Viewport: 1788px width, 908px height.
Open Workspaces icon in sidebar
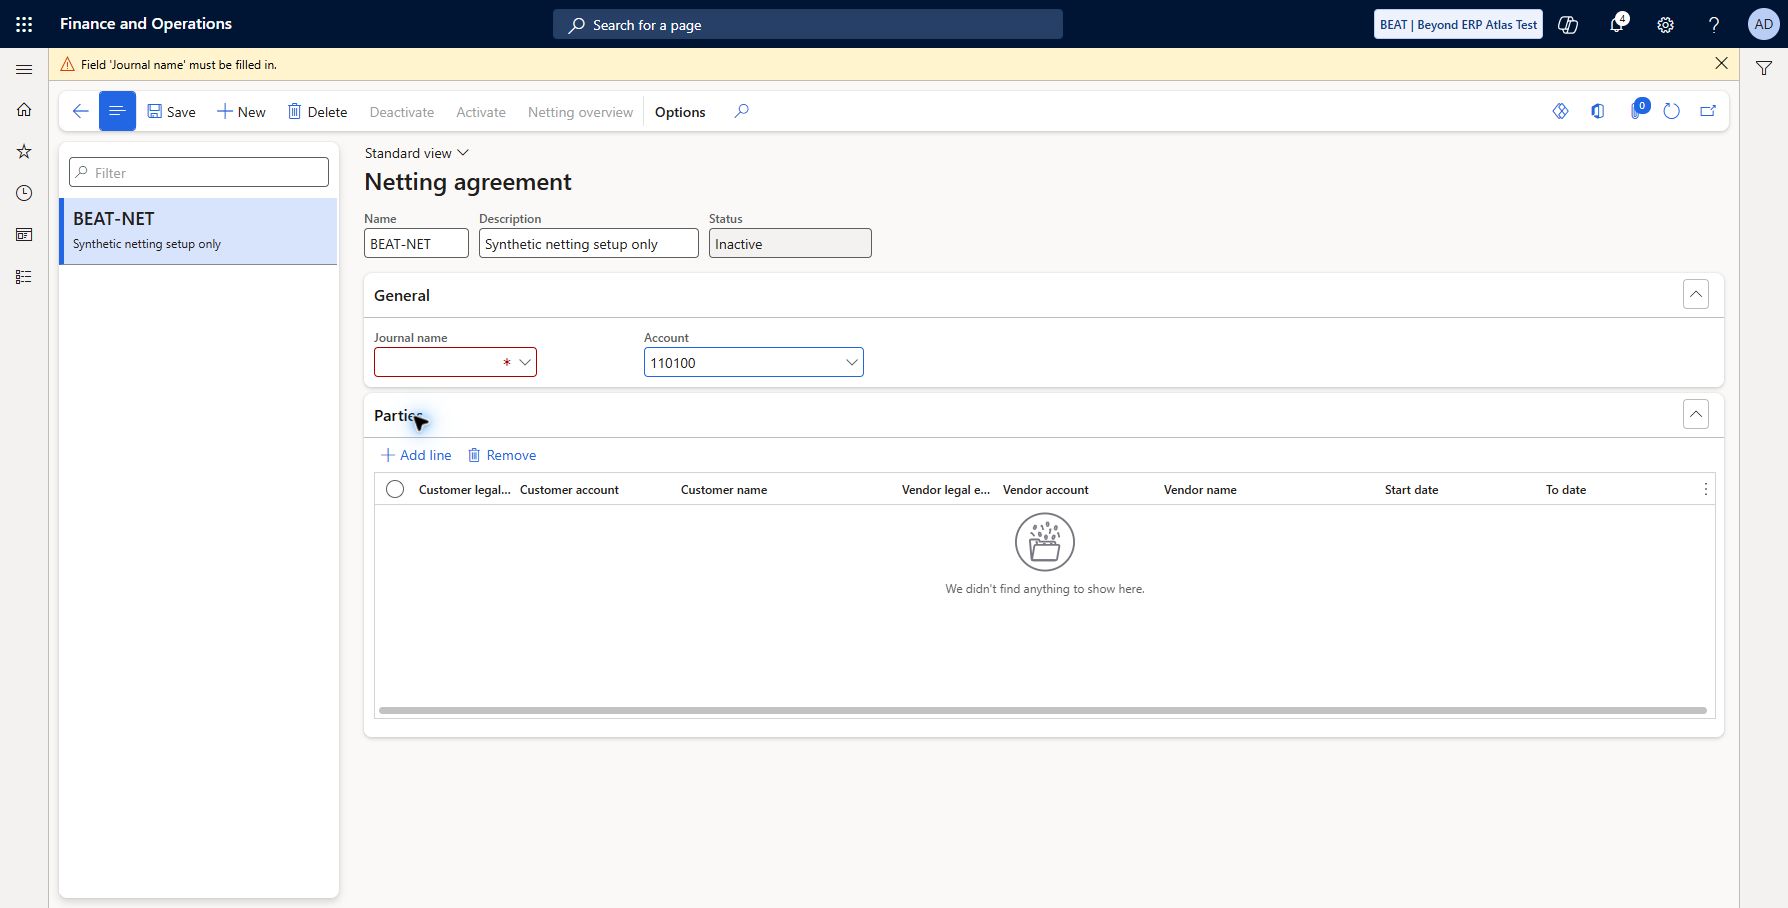24,235
